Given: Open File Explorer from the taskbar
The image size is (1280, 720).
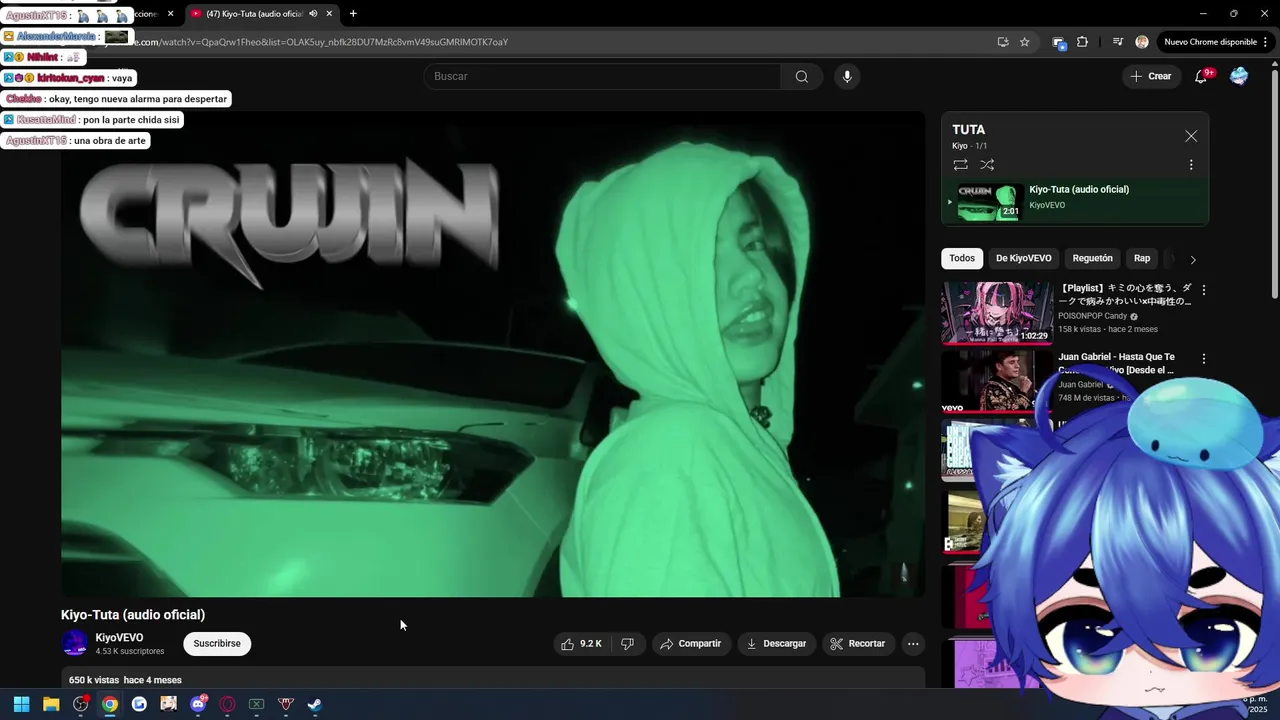Looking at the screenshot, I should (x=51, y=704).
